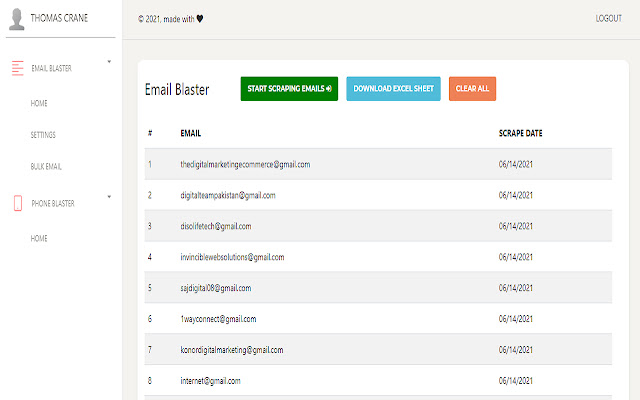
Task: Open Home under Email Blaster
Action: click(x=39, y=103)
